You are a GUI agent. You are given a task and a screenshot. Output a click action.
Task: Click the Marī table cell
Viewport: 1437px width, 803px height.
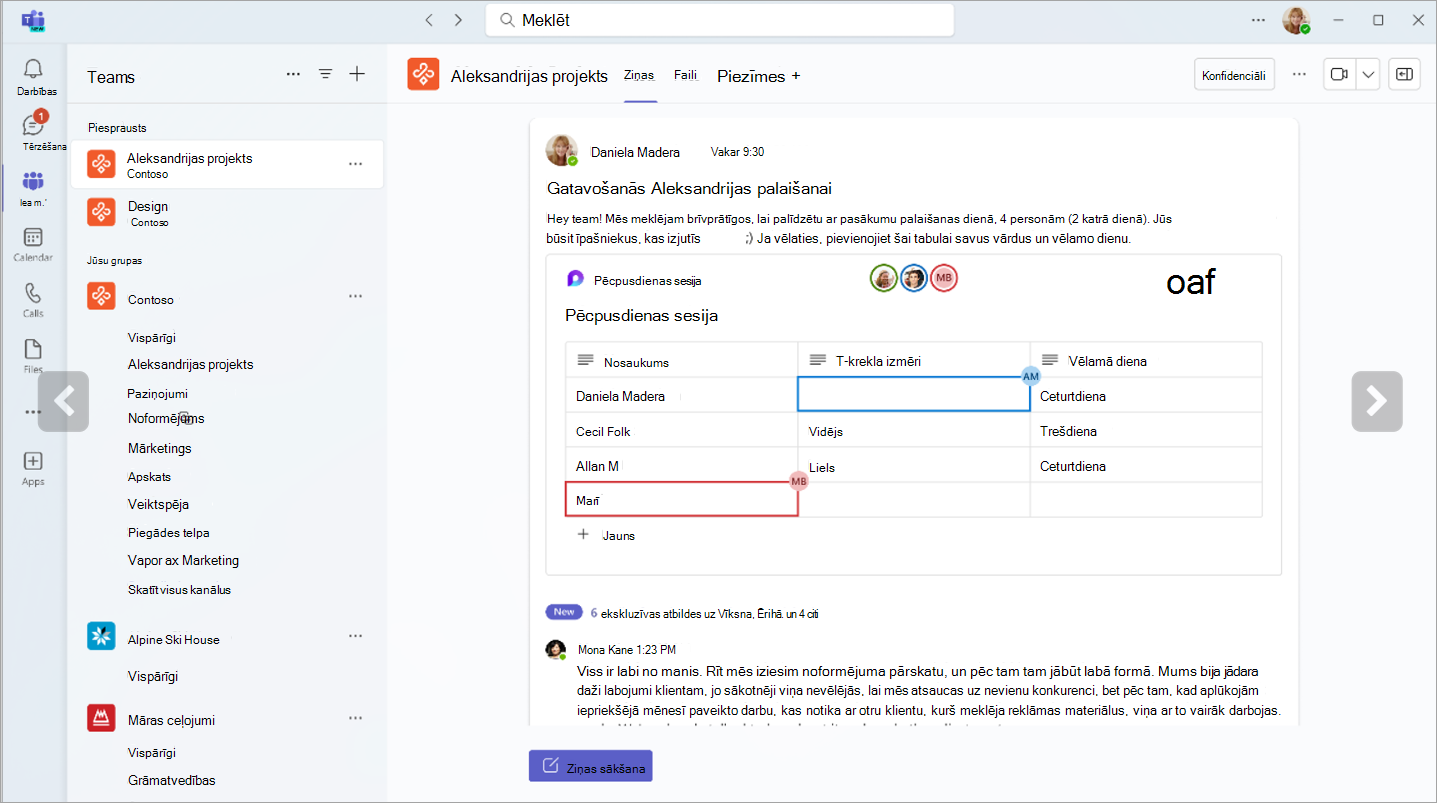pos(681,499)
